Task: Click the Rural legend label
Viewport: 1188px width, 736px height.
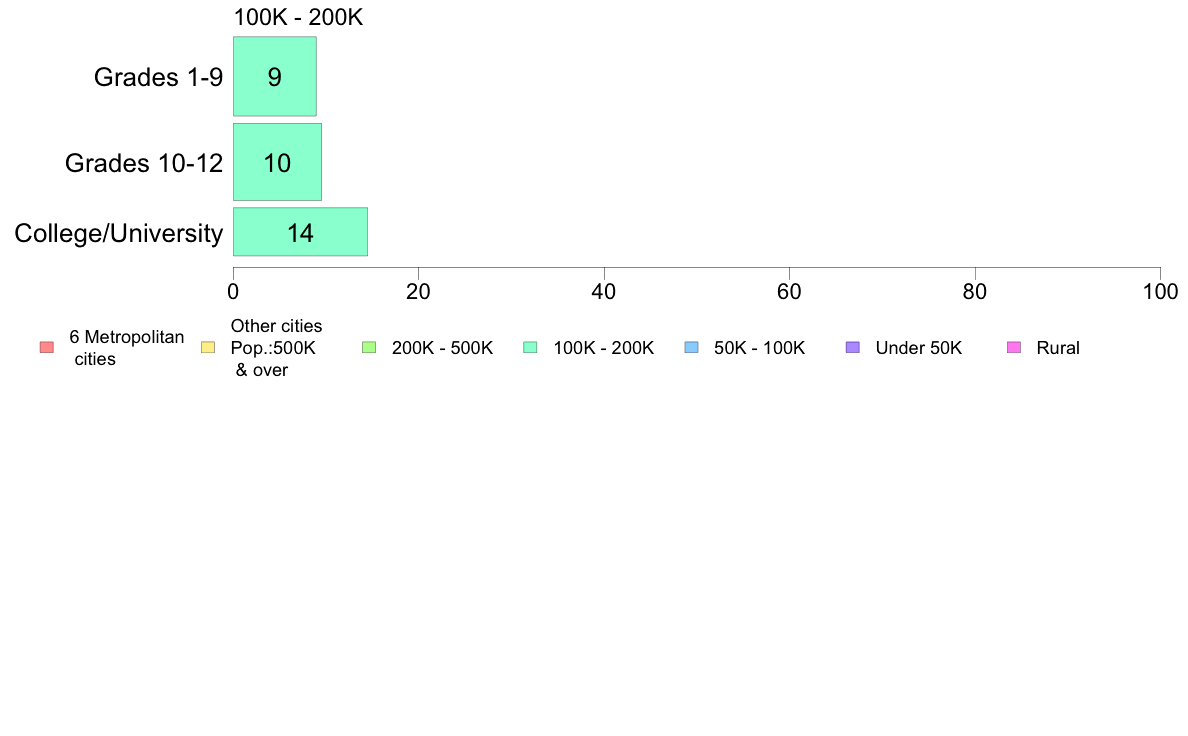Action: click(x=1058, y=348)
